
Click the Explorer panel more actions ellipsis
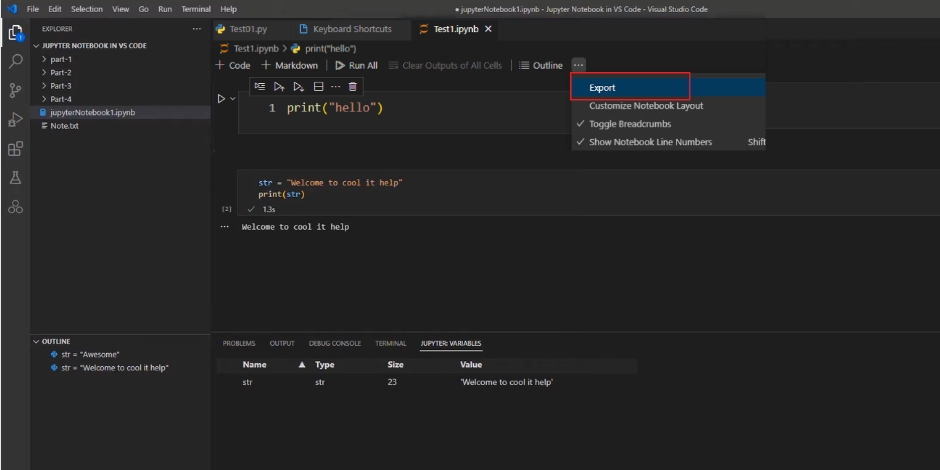[x=197, y=29]
